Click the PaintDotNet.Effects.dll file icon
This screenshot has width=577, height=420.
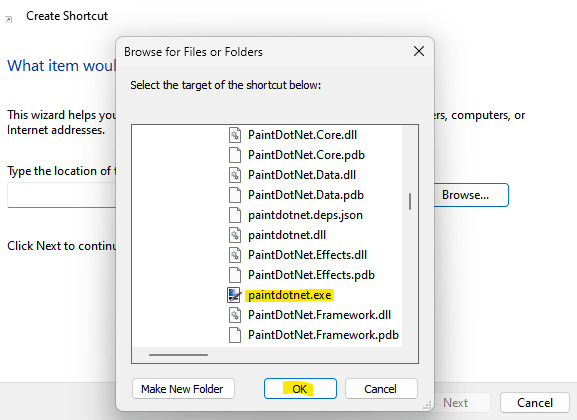(235, 255)
